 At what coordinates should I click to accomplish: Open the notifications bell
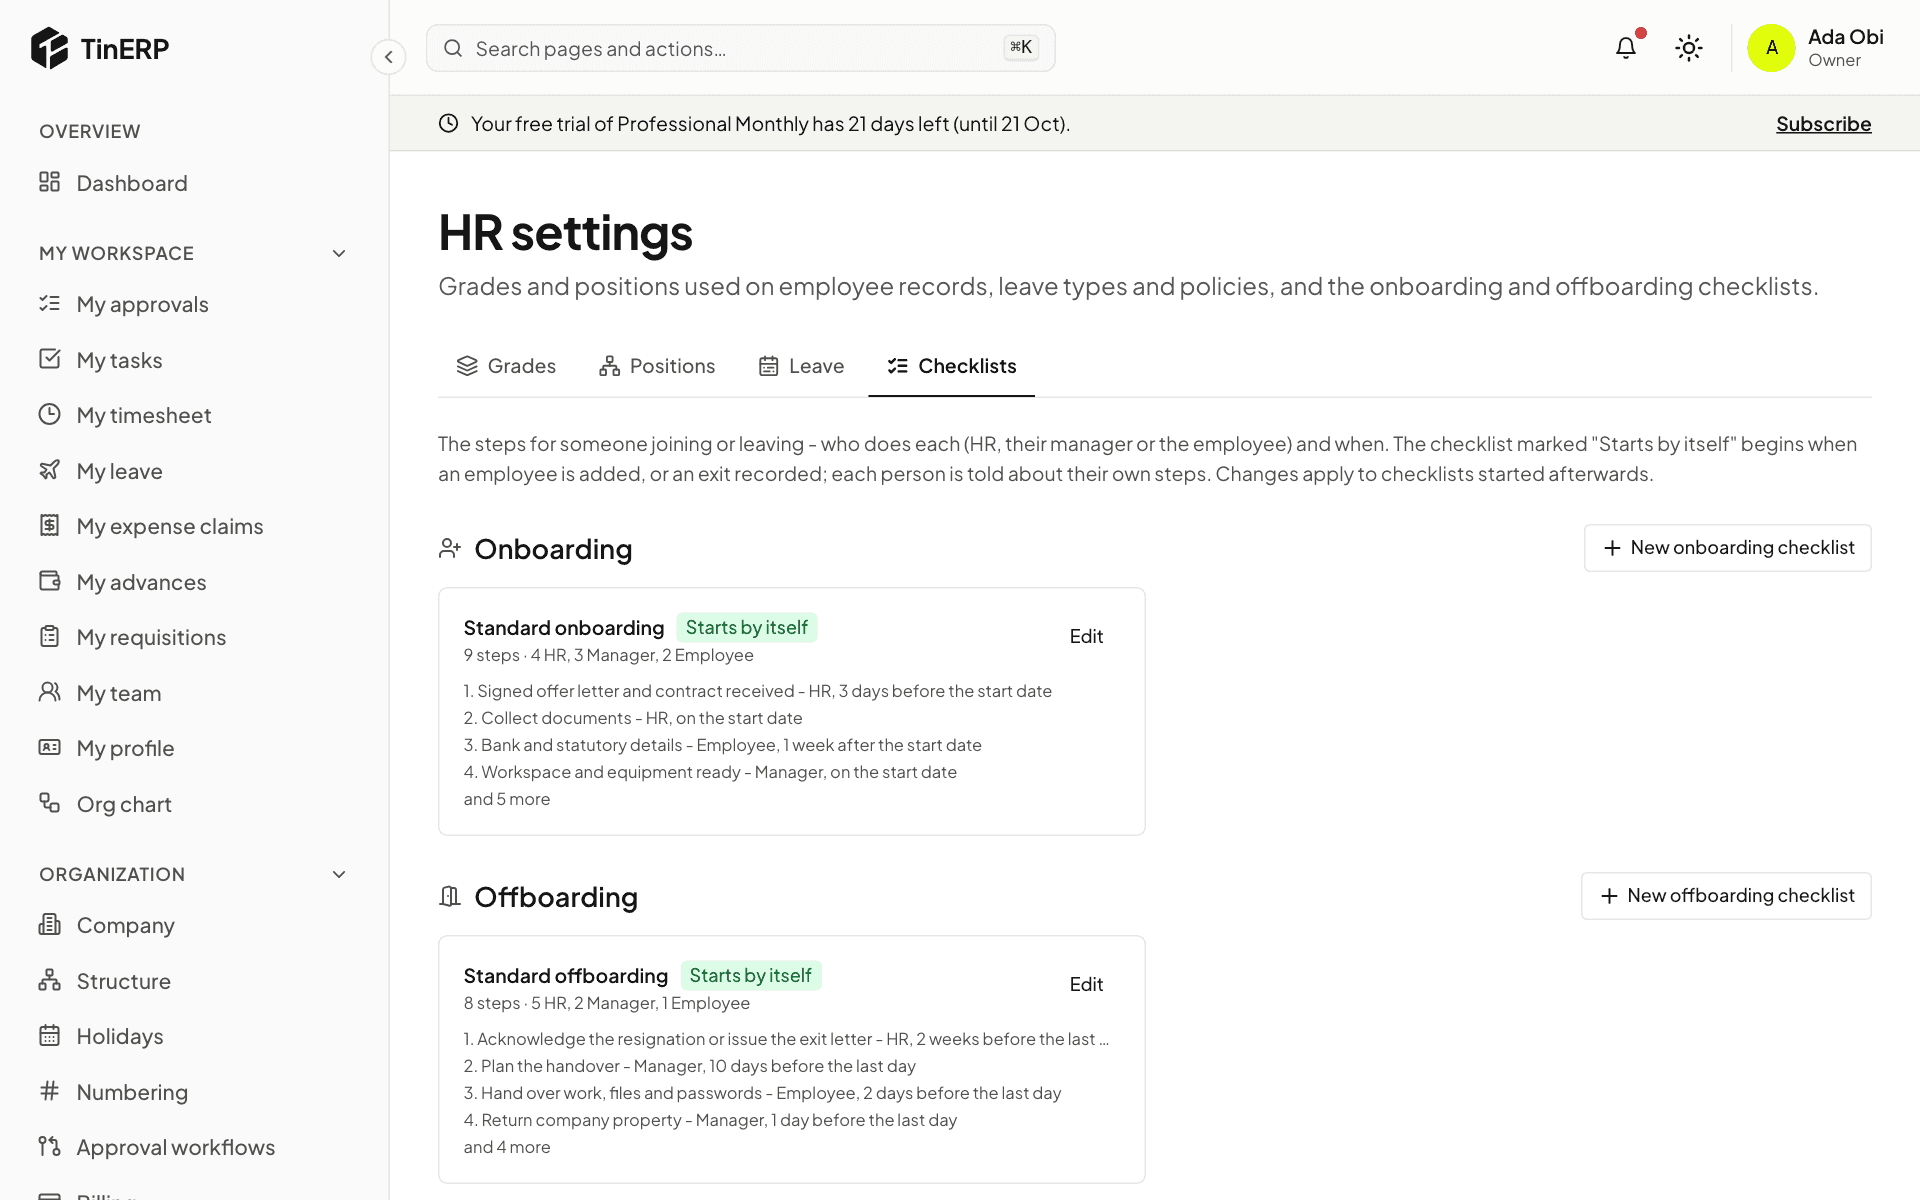(x=1626, y=48)
